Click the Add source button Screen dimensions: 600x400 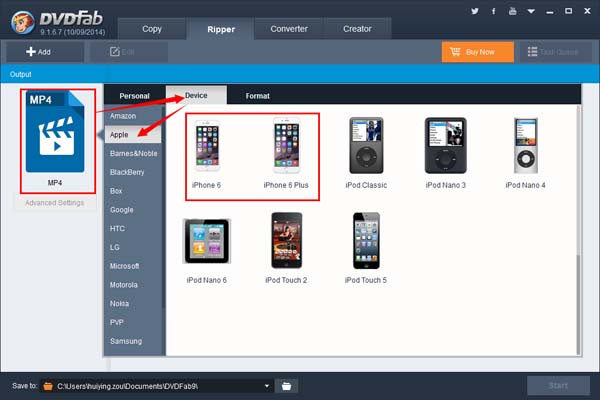[x=45, y=52]
